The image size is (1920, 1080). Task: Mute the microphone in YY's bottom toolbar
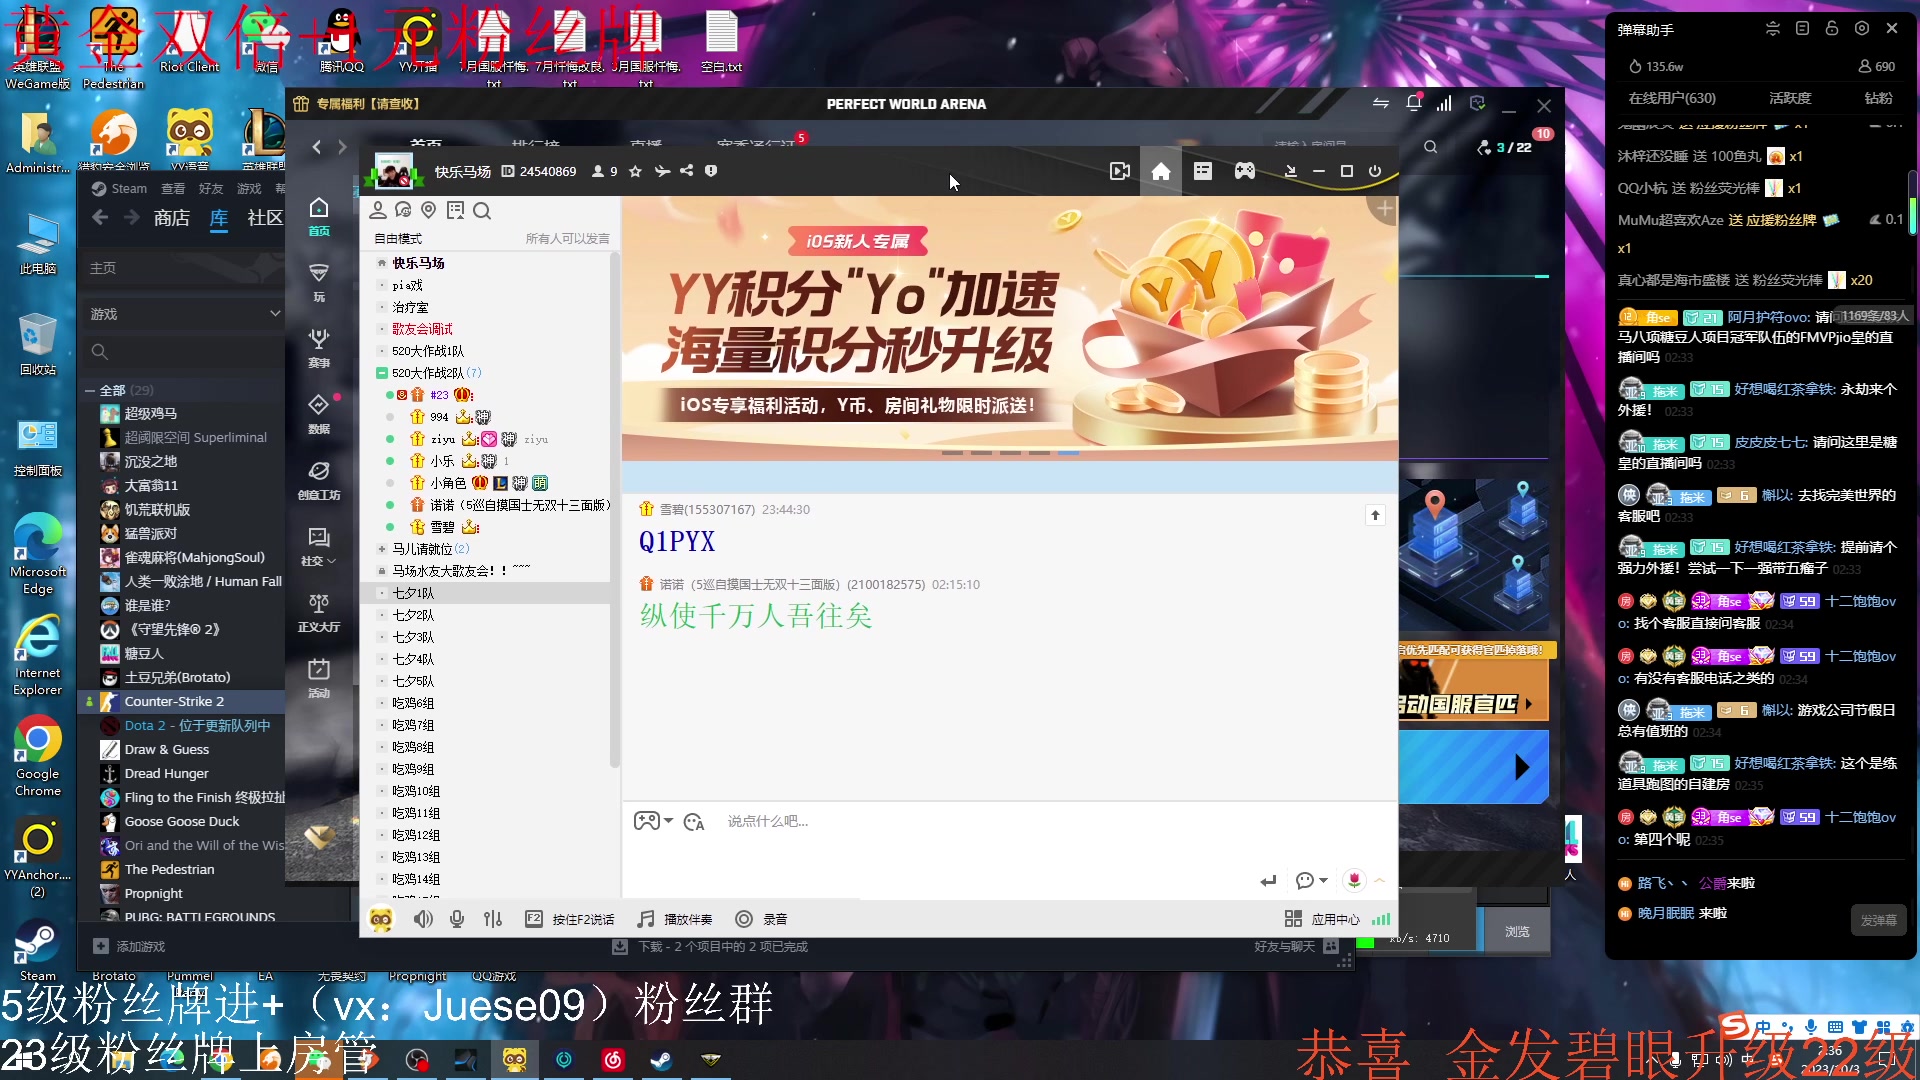point(457,919)
